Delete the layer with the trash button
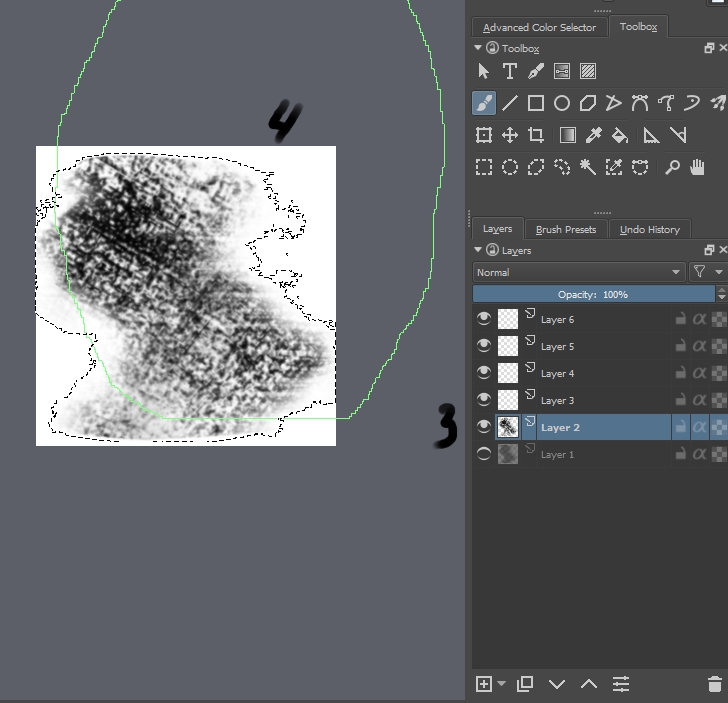The height and width of the screenshot is (703, 728). (x=714, y=684)
